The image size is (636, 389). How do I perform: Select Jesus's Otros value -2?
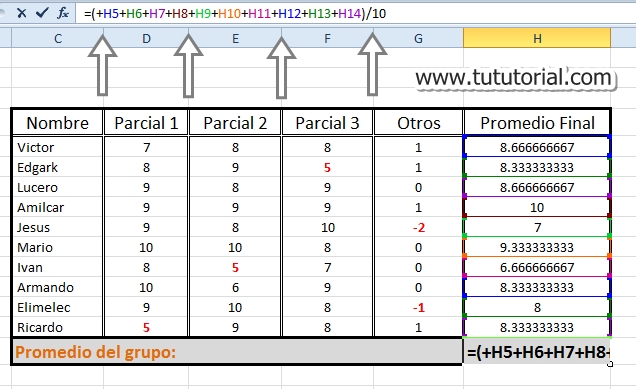(418, 227)
